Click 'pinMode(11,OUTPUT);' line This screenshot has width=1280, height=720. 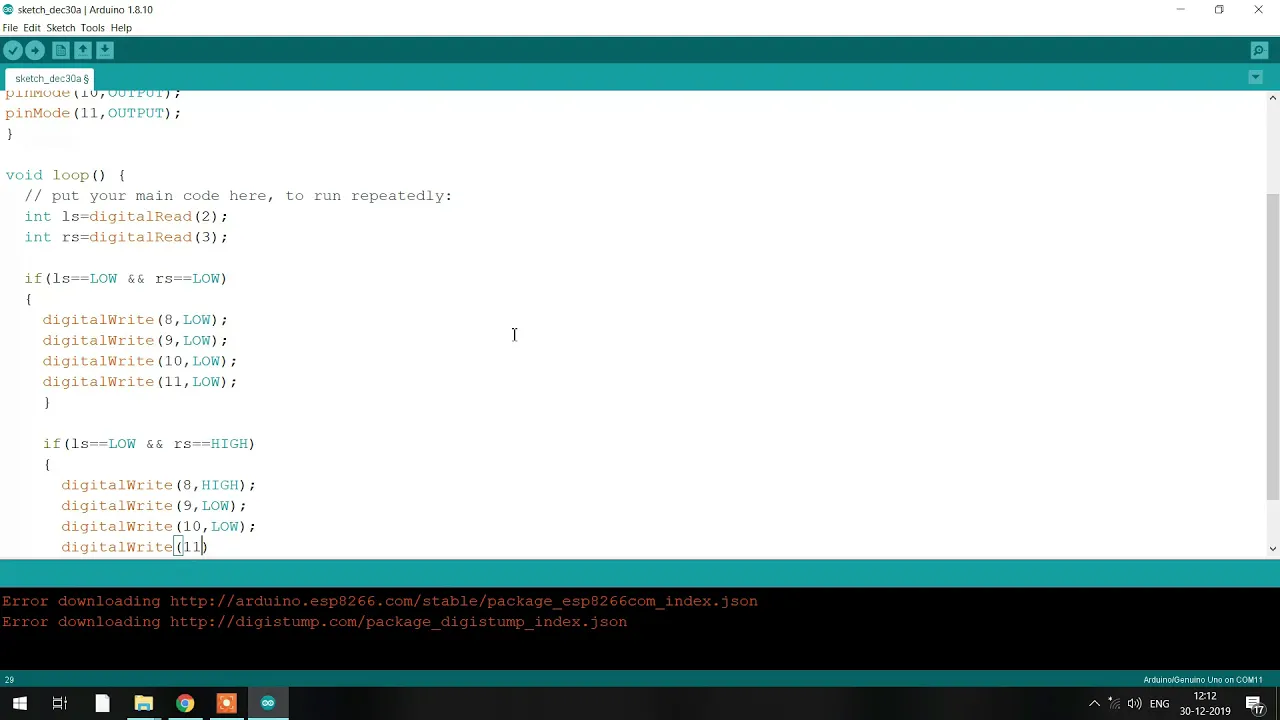[x=93, y=113]
